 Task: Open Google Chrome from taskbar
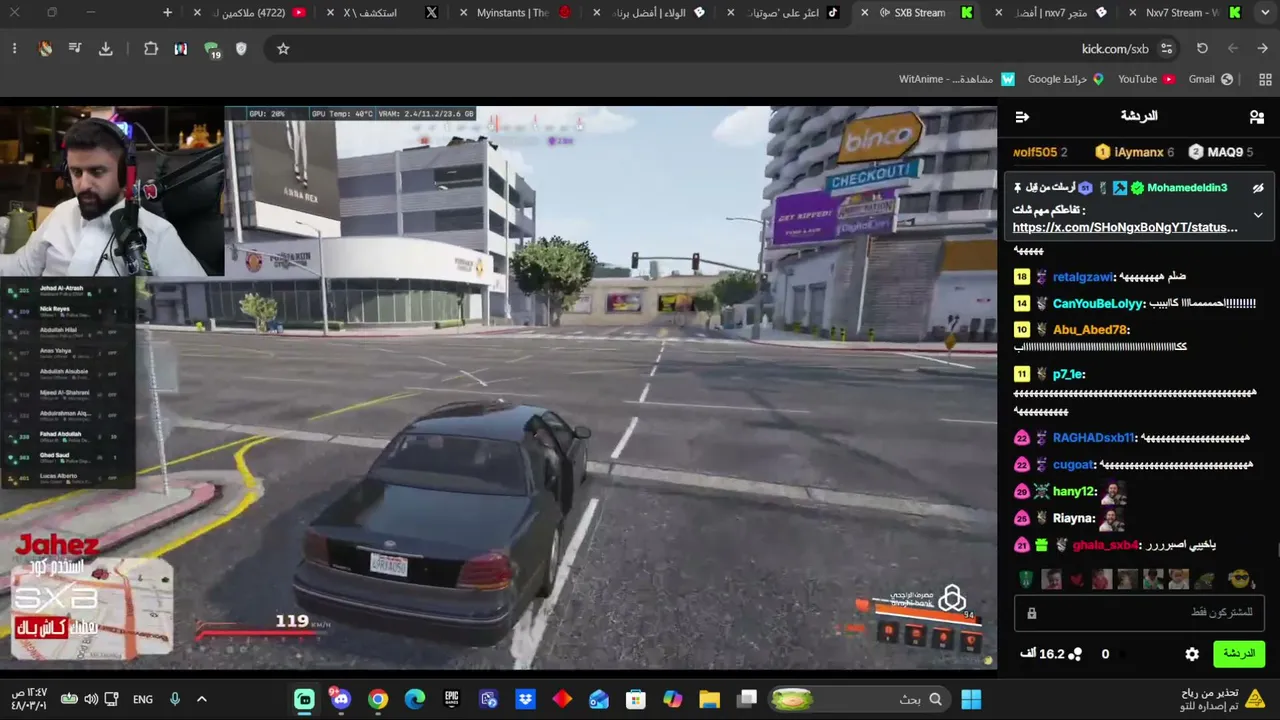[x=378, y=699]
